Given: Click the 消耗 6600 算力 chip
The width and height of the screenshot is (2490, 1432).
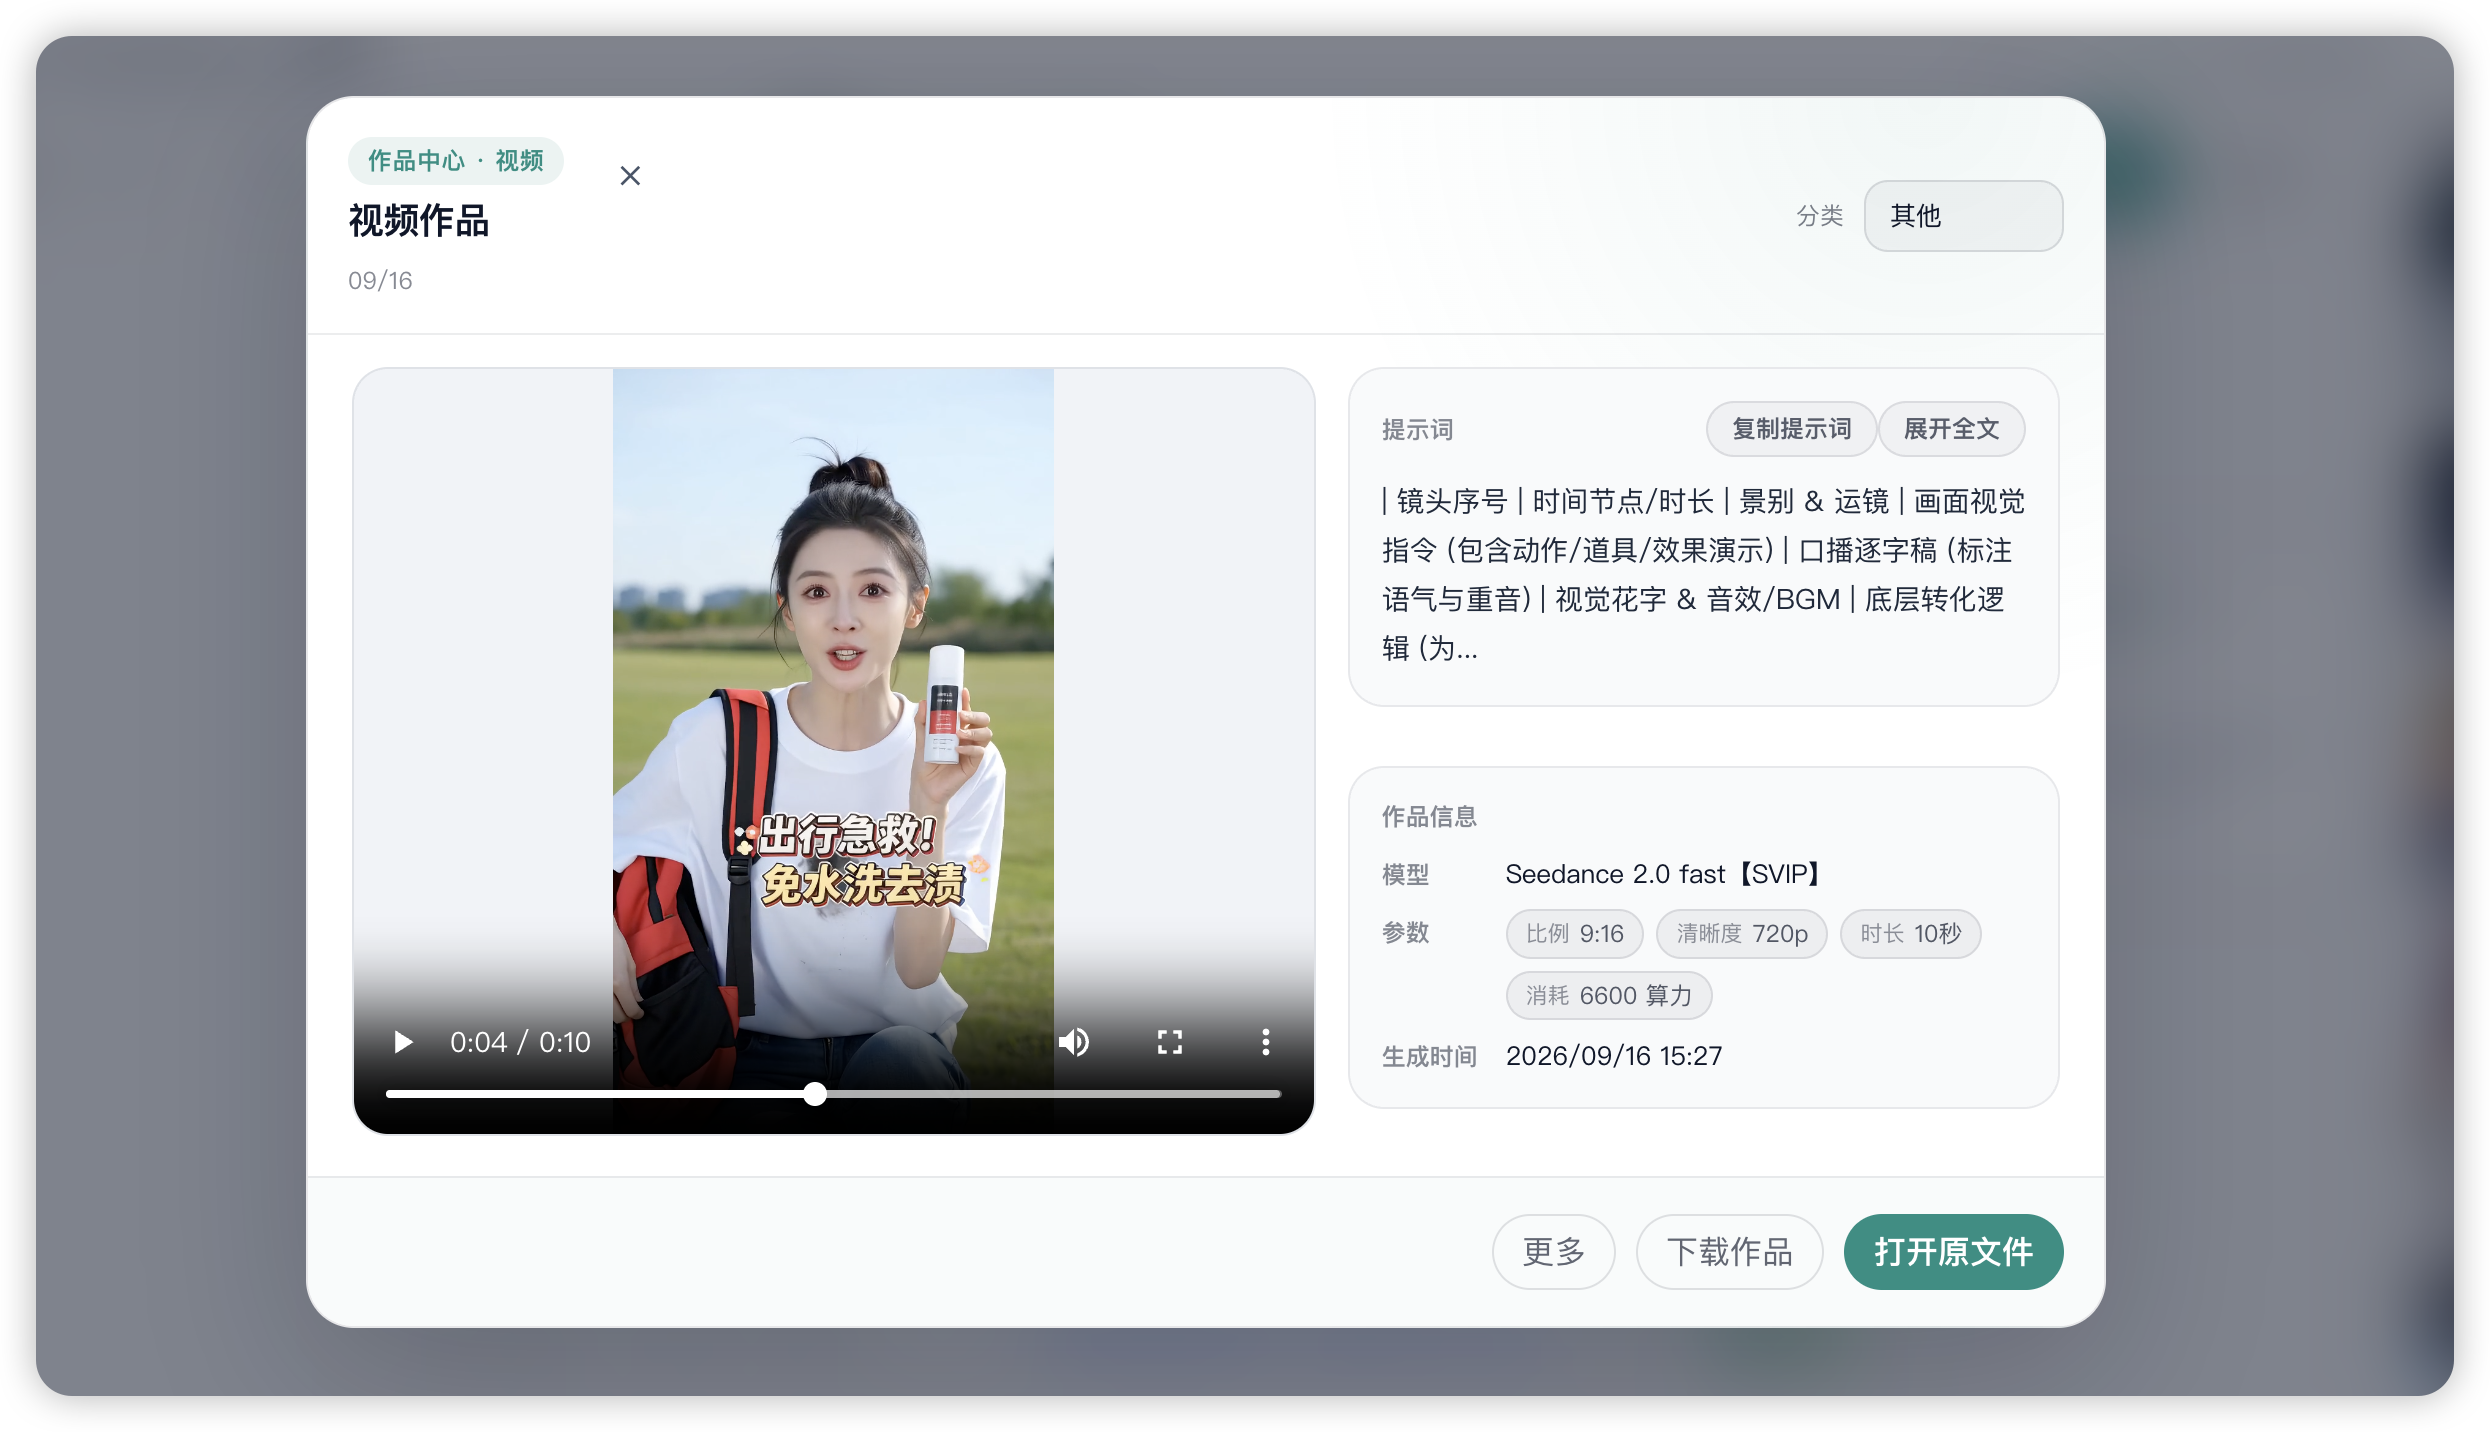Looking at the screenshot, I should tap(1609, 996).
